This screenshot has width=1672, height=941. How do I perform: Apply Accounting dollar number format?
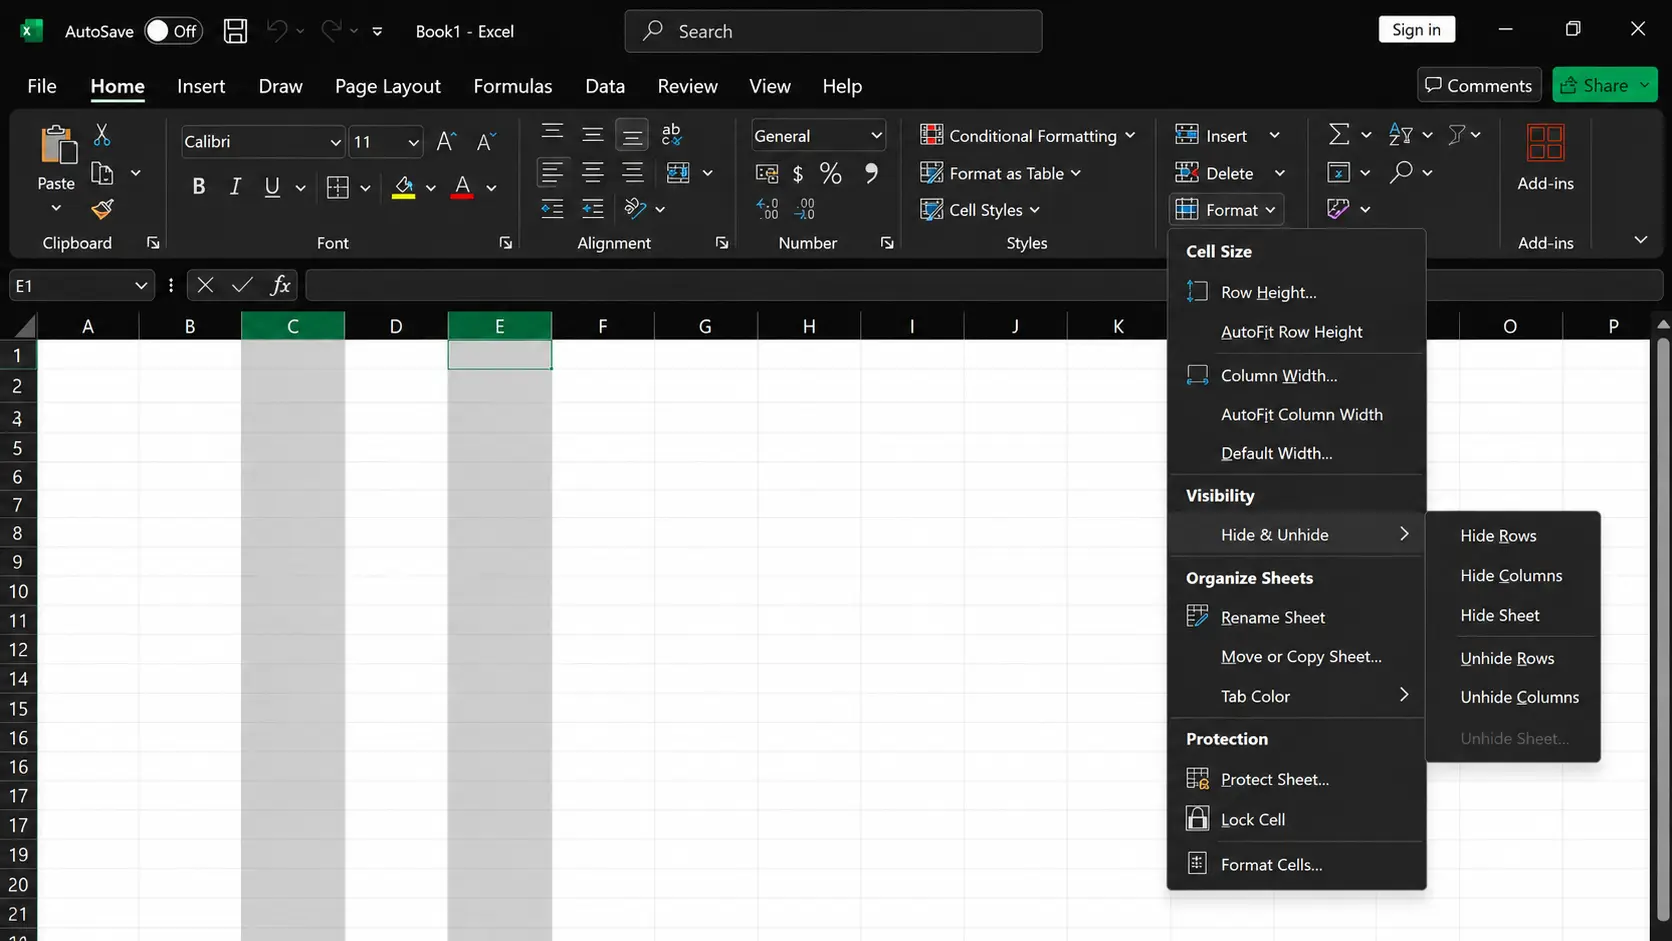point(797,174)
